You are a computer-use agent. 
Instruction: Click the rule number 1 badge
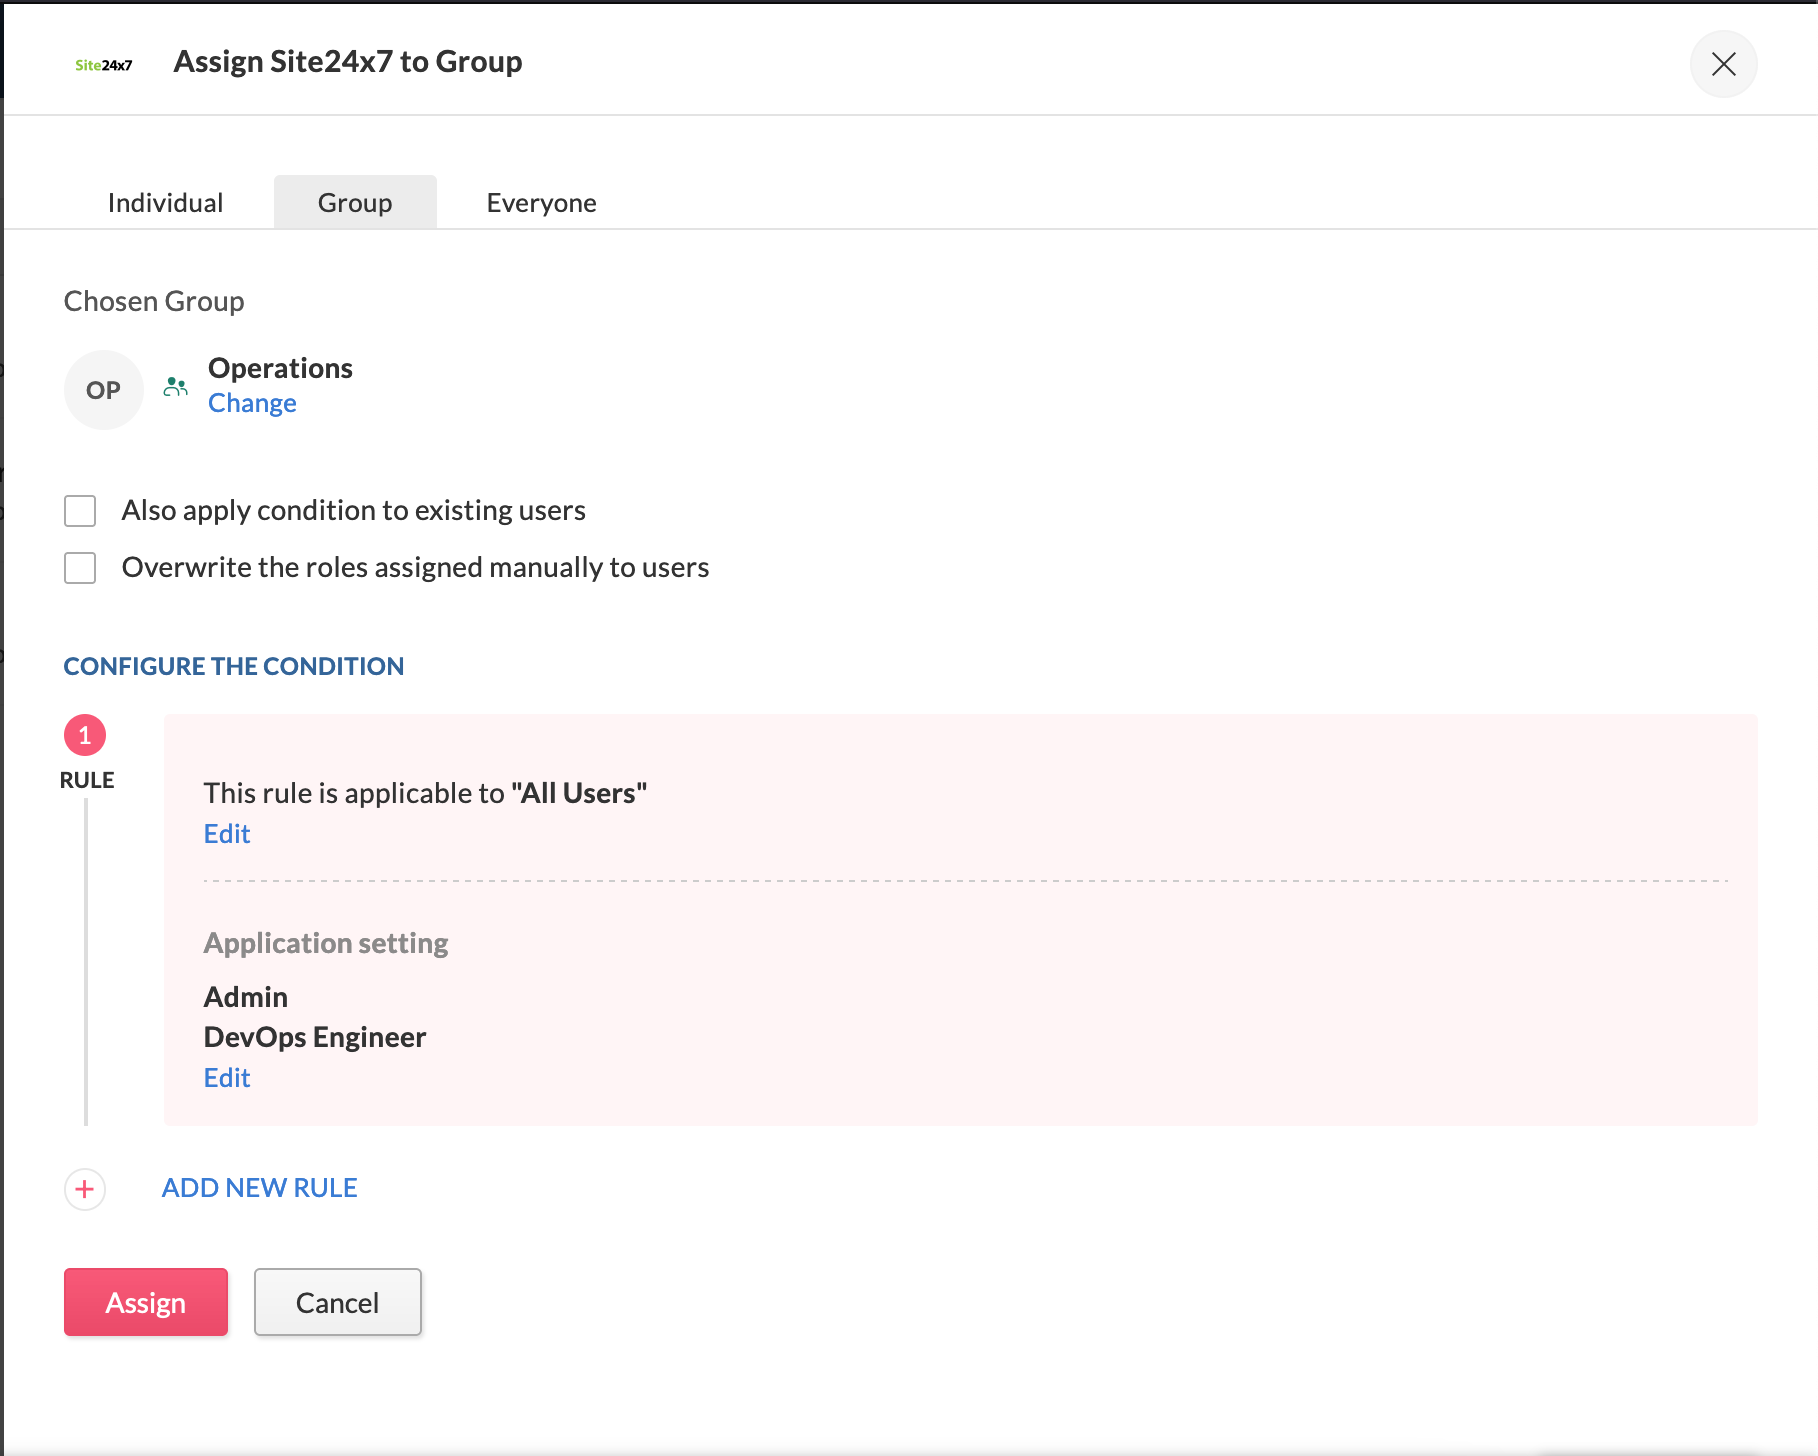pyautogui.click(x=85, y=735)
